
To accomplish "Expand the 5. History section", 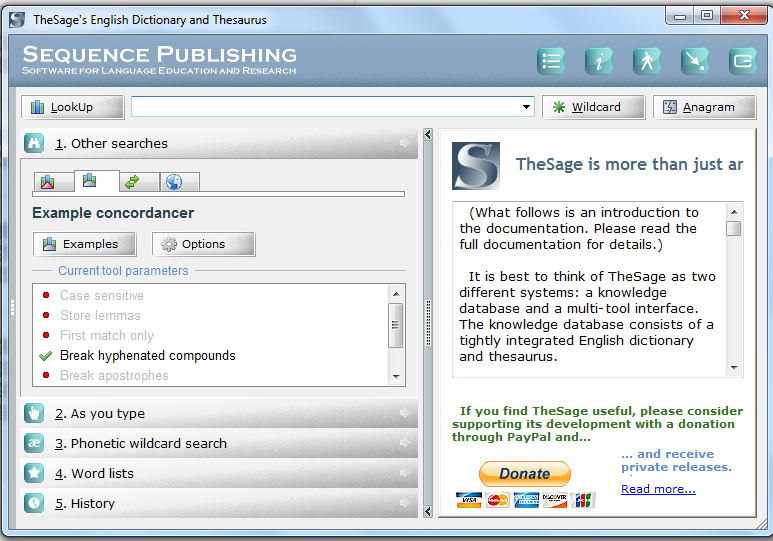I will [219, 503].
